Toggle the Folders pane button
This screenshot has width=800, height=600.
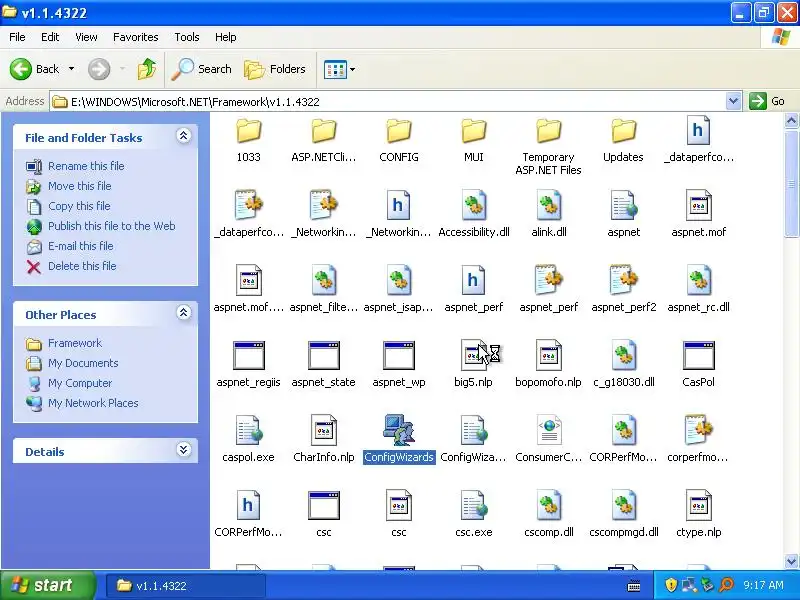275,69
